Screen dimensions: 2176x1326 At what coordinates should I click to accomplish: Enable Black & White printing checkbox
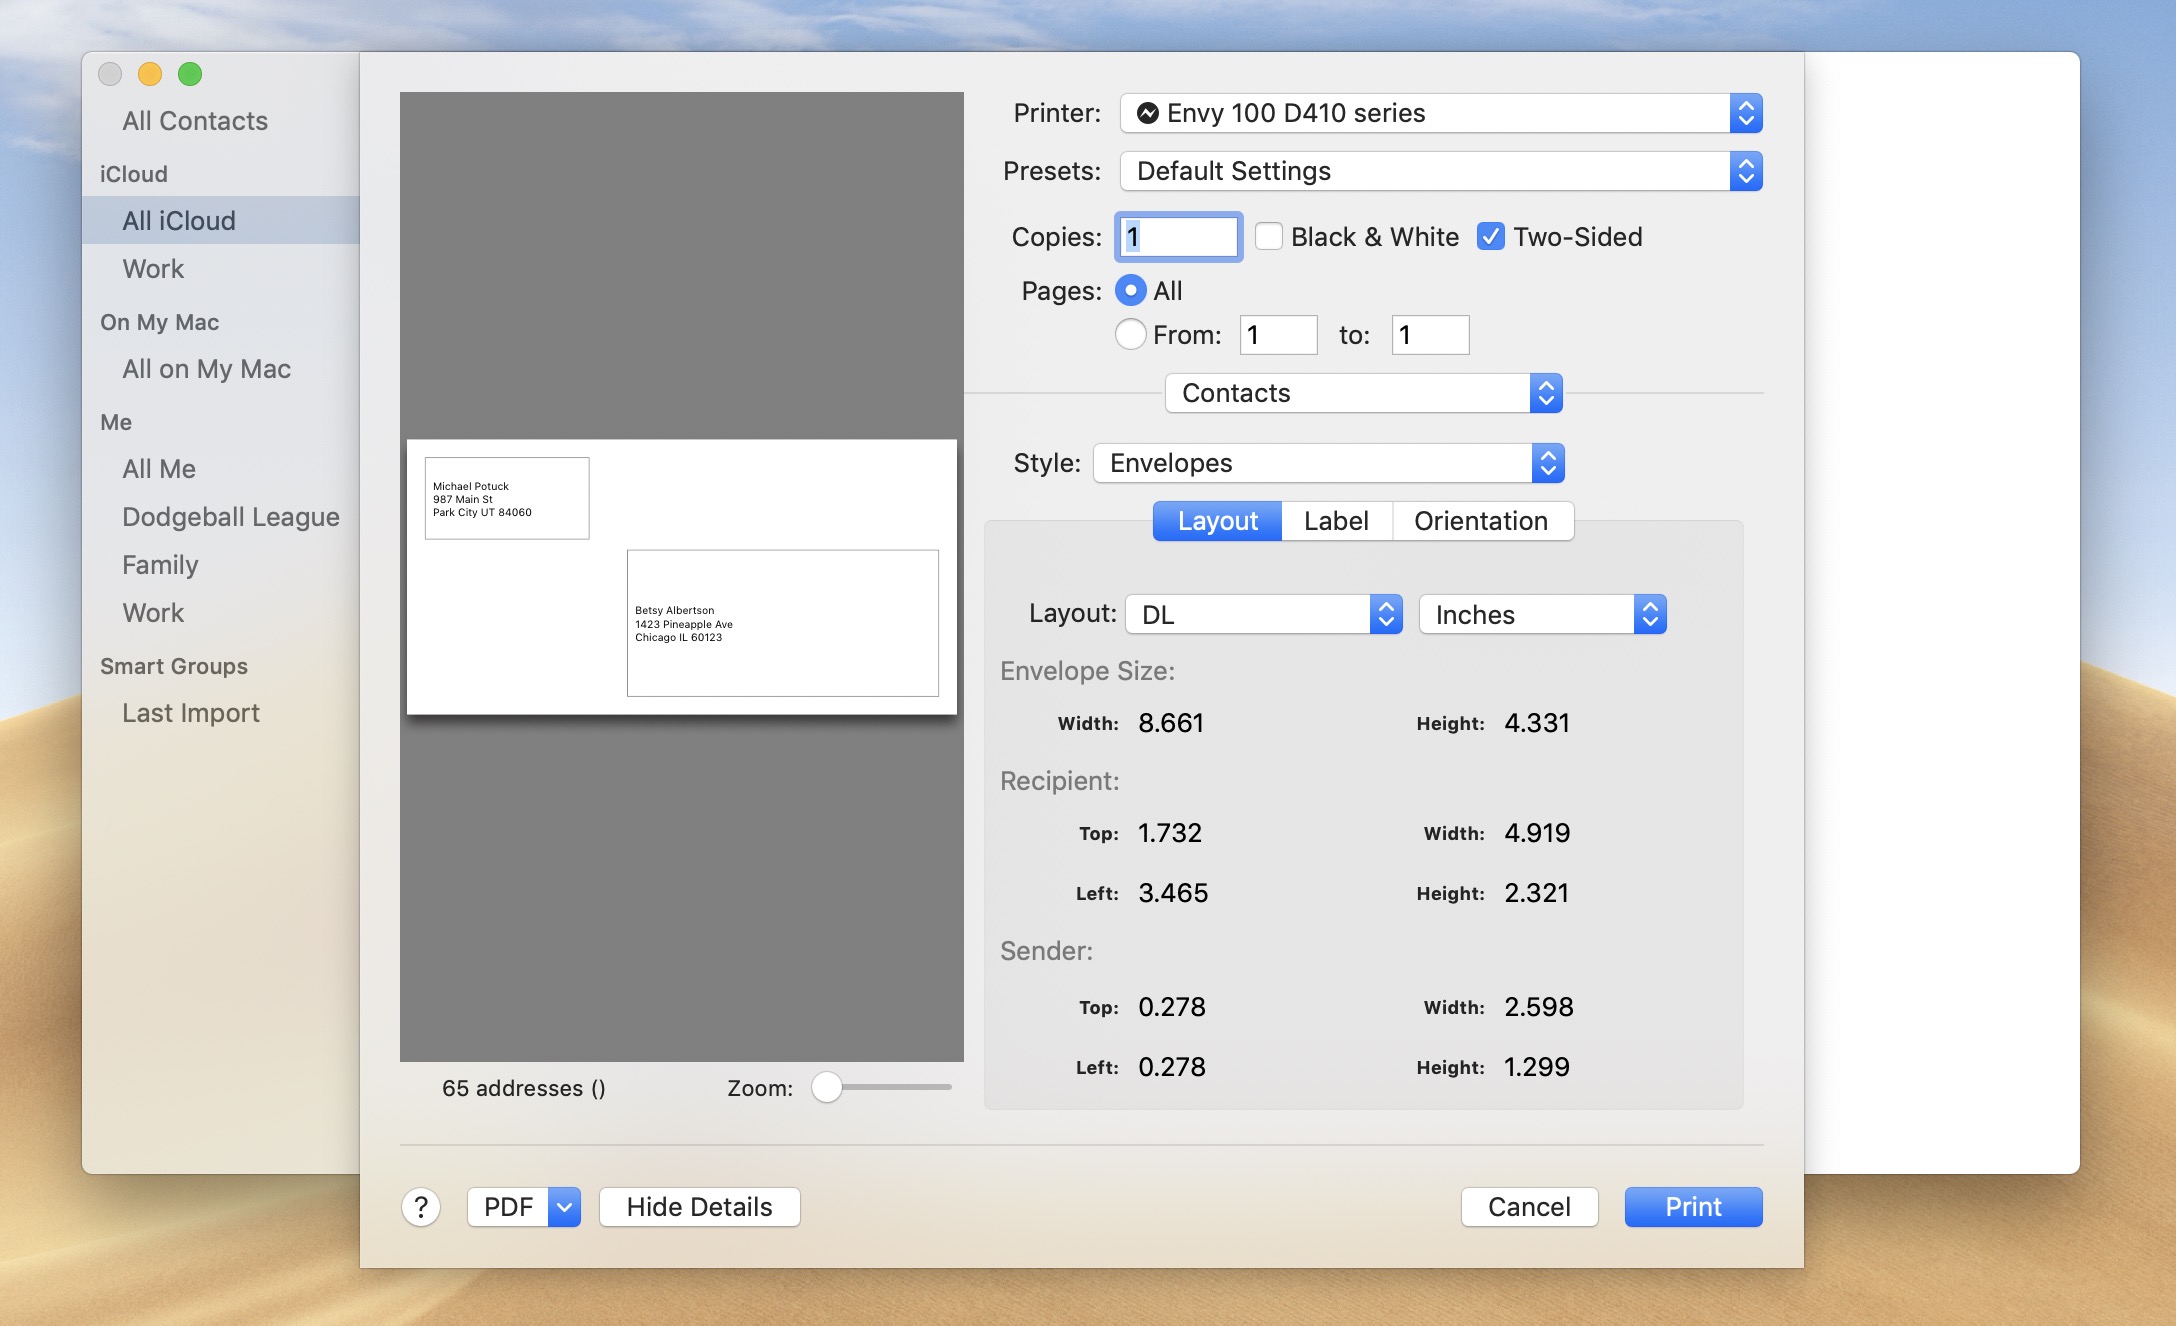coord(1270,236)
